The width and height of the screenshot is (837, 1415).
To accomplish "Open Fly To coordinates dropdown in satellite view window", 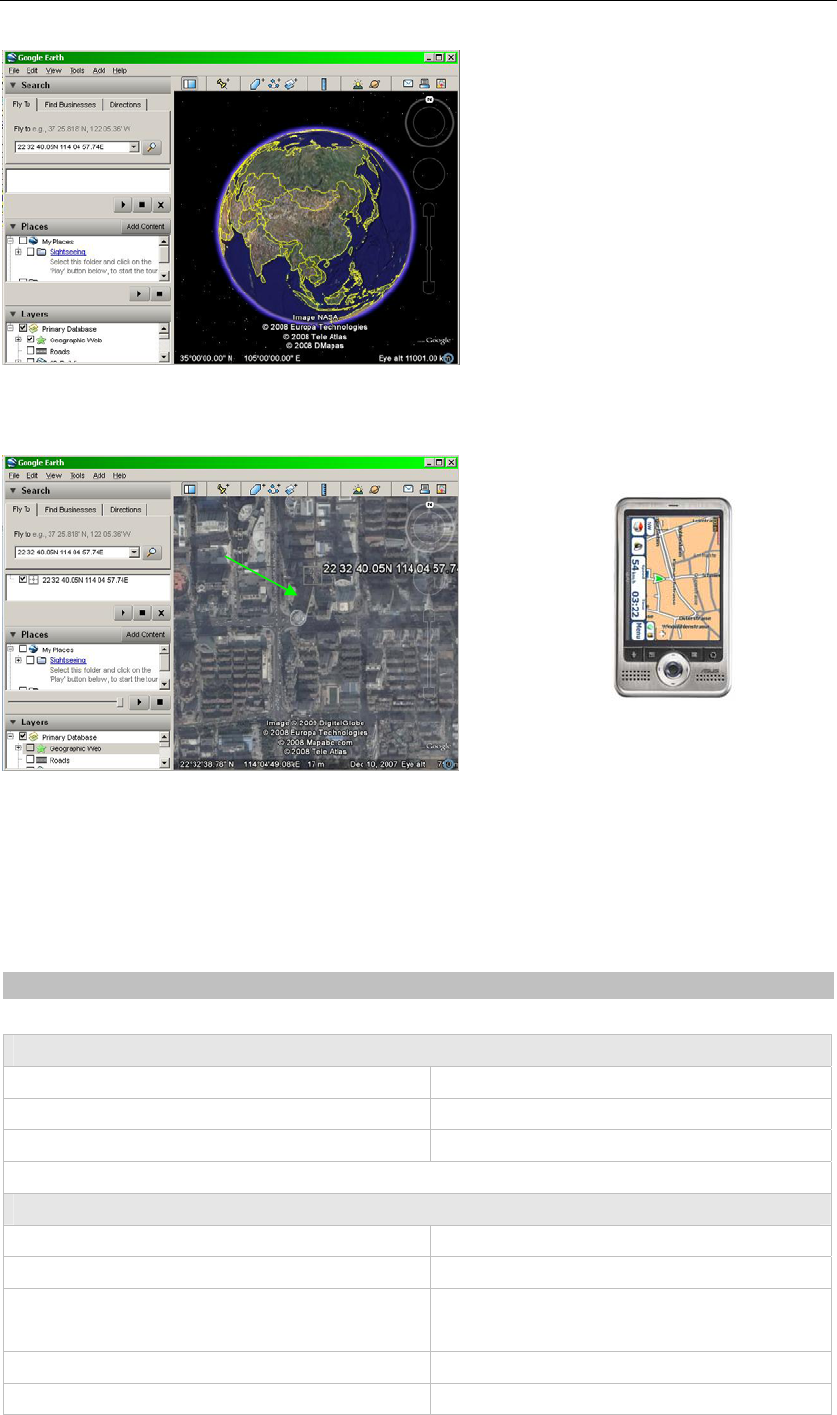I will pyautogui.click(x=134, y=552).
